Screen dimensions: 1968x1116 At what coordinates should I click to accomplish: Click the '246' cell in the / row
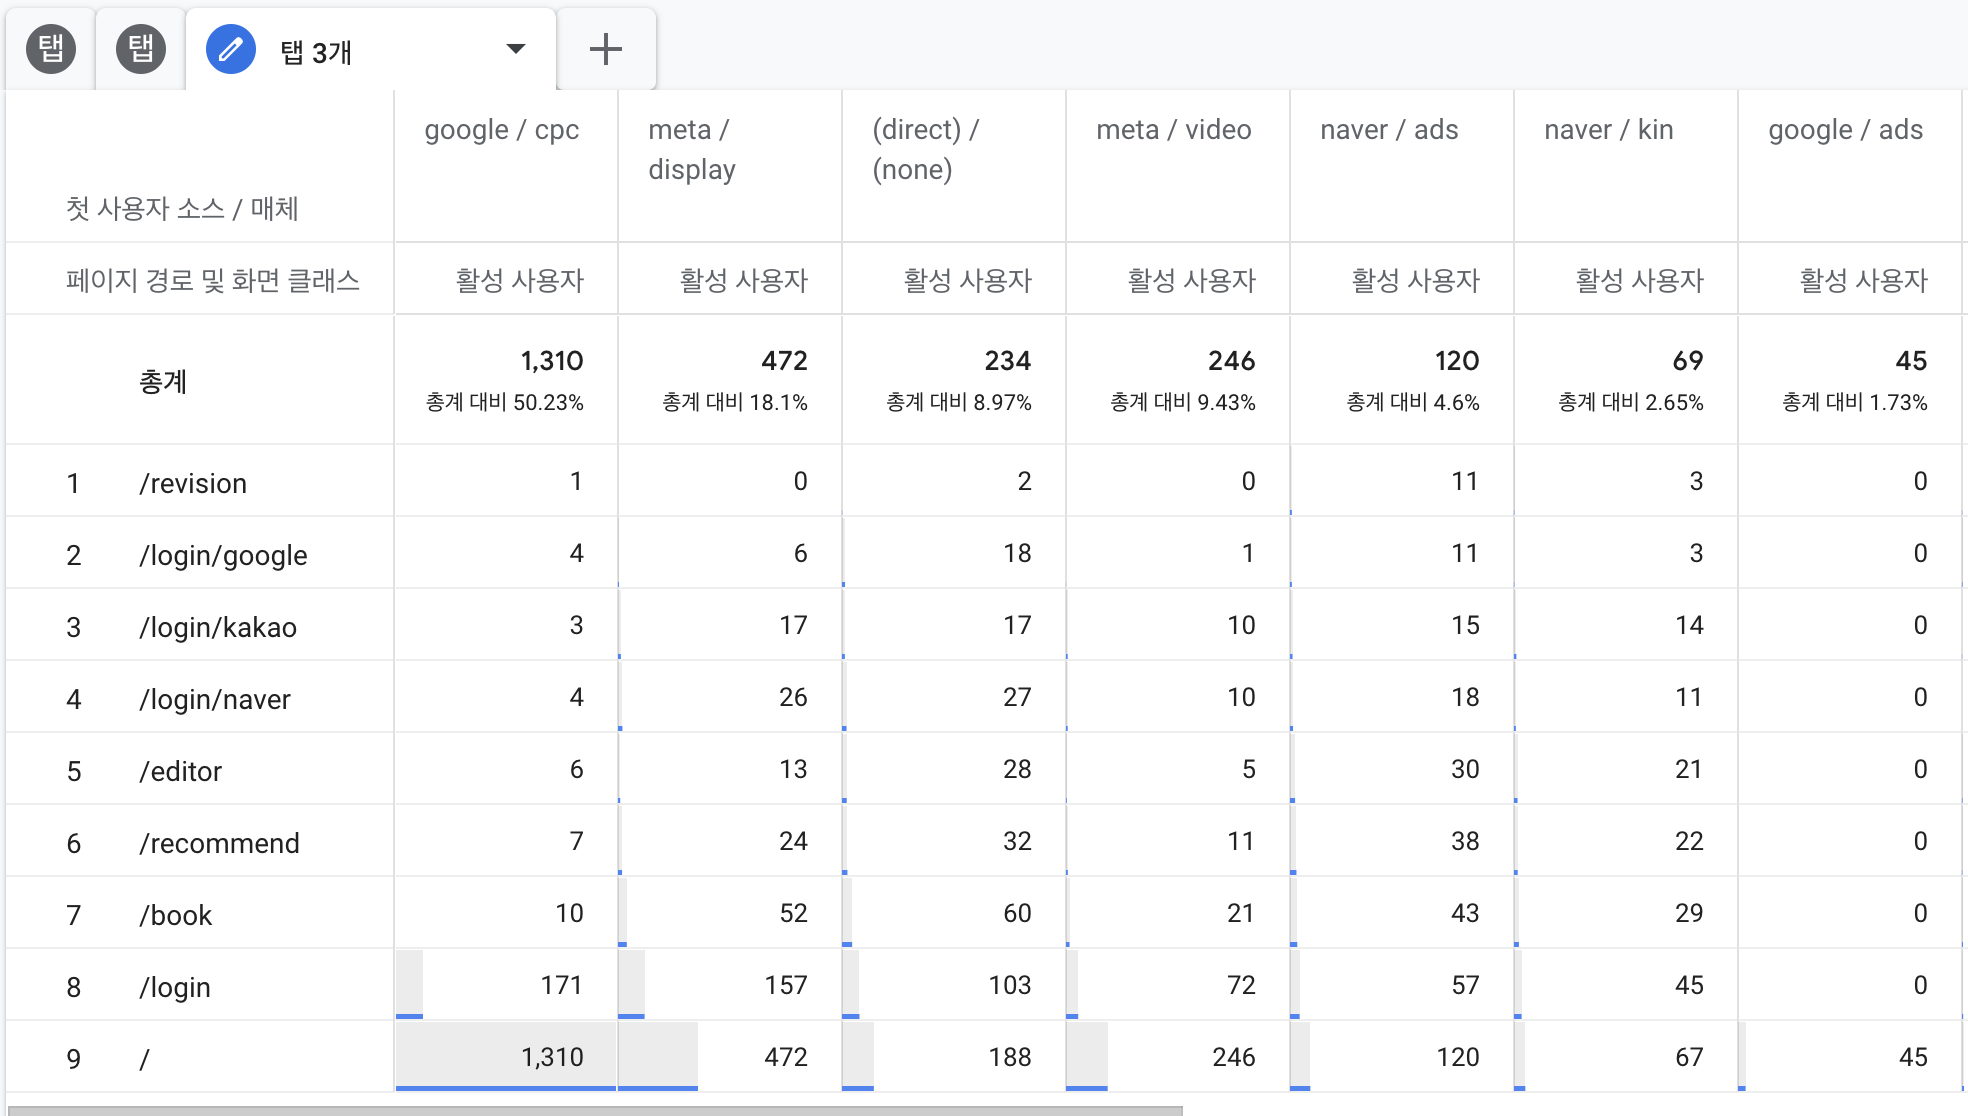[x=1234, y=1057]
